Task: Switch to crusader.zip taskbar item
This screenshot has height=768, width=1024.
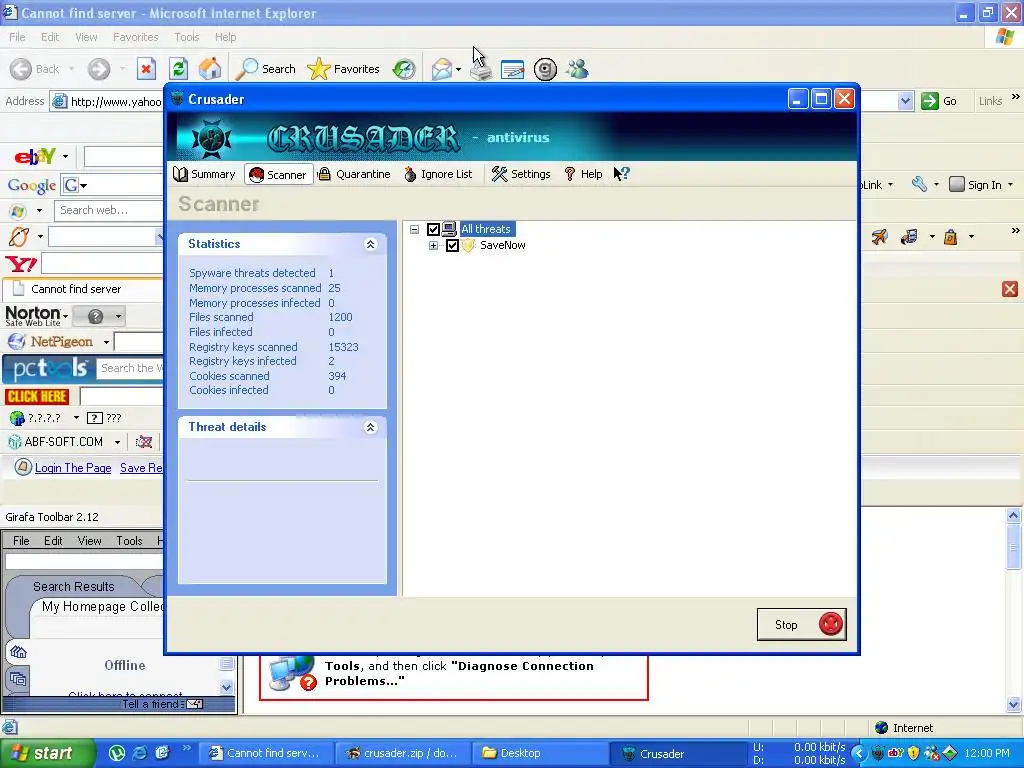Action: point(404,753)
